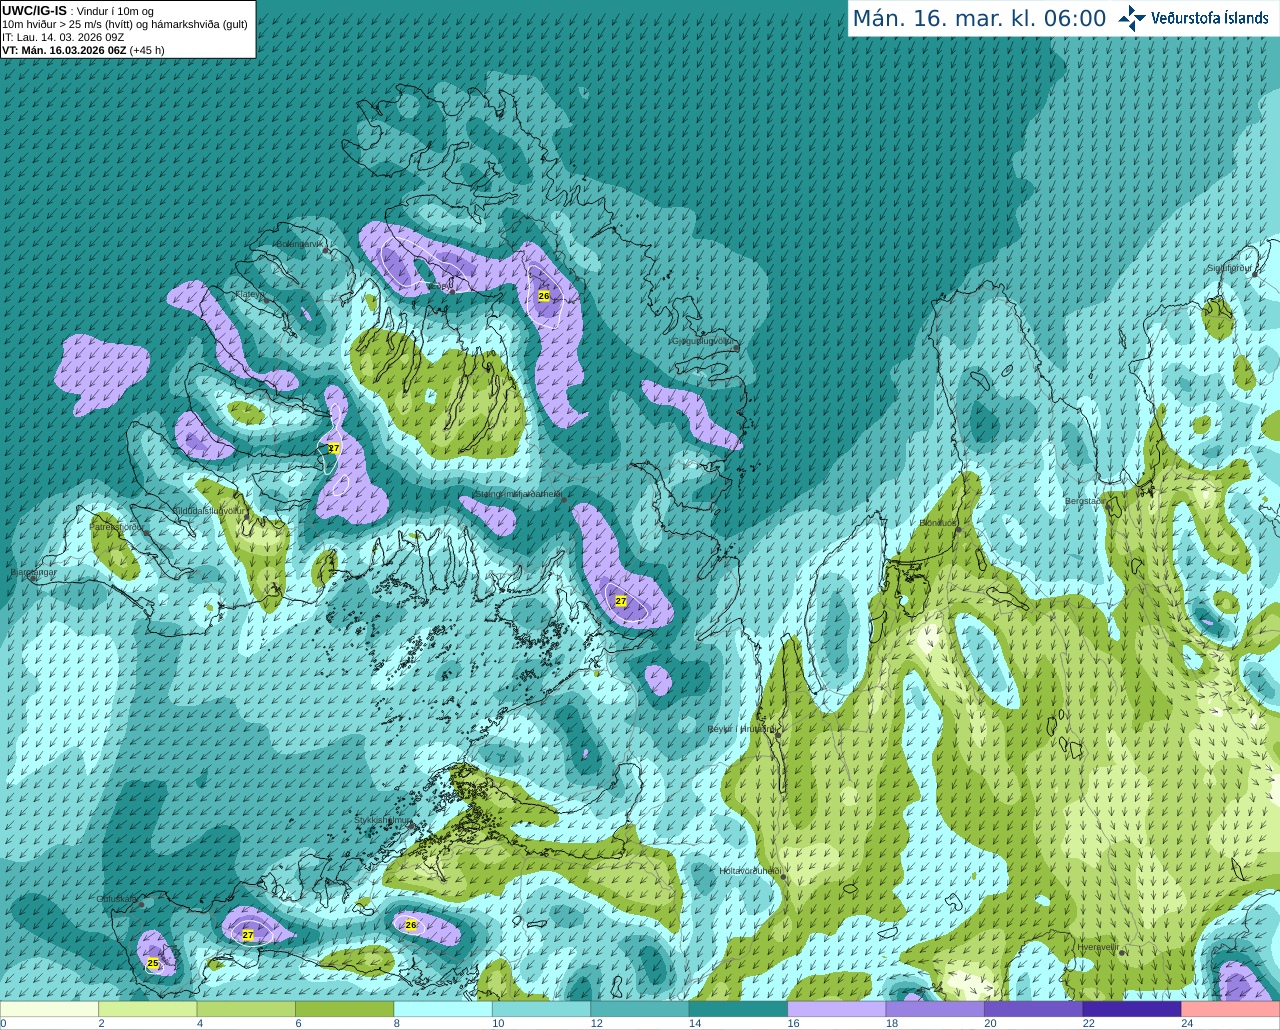Click the Gufuskálar station dot
Image resolution: width=1280 pixels, height=1030 pixels.
click(142, 905)
